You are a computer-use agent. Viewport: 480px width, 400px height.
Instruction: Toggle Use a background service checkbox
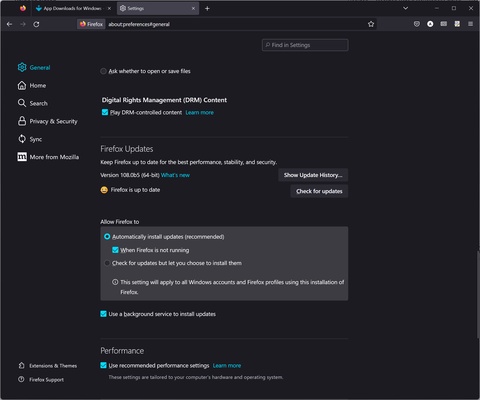(103, 314)
